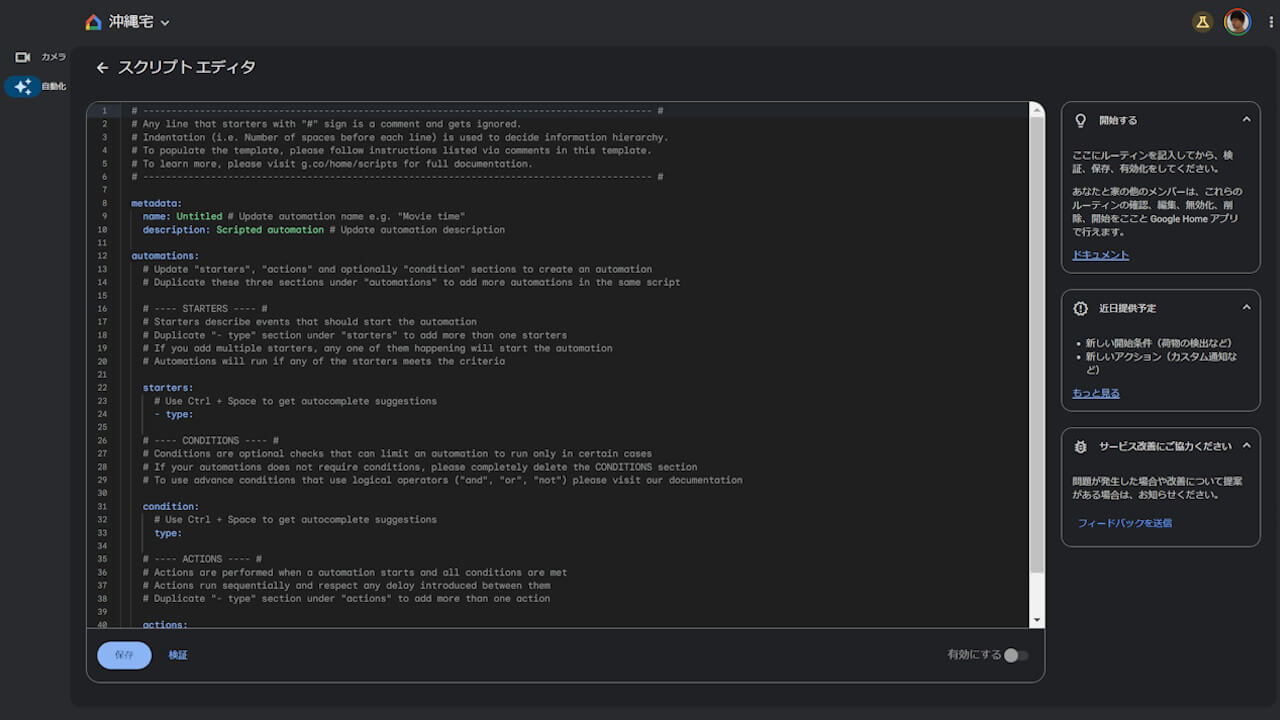Click the alert icon beside 近日提供予定
The height and width of the screenshot is (720, 1280).
click(x=1080, y=308)
